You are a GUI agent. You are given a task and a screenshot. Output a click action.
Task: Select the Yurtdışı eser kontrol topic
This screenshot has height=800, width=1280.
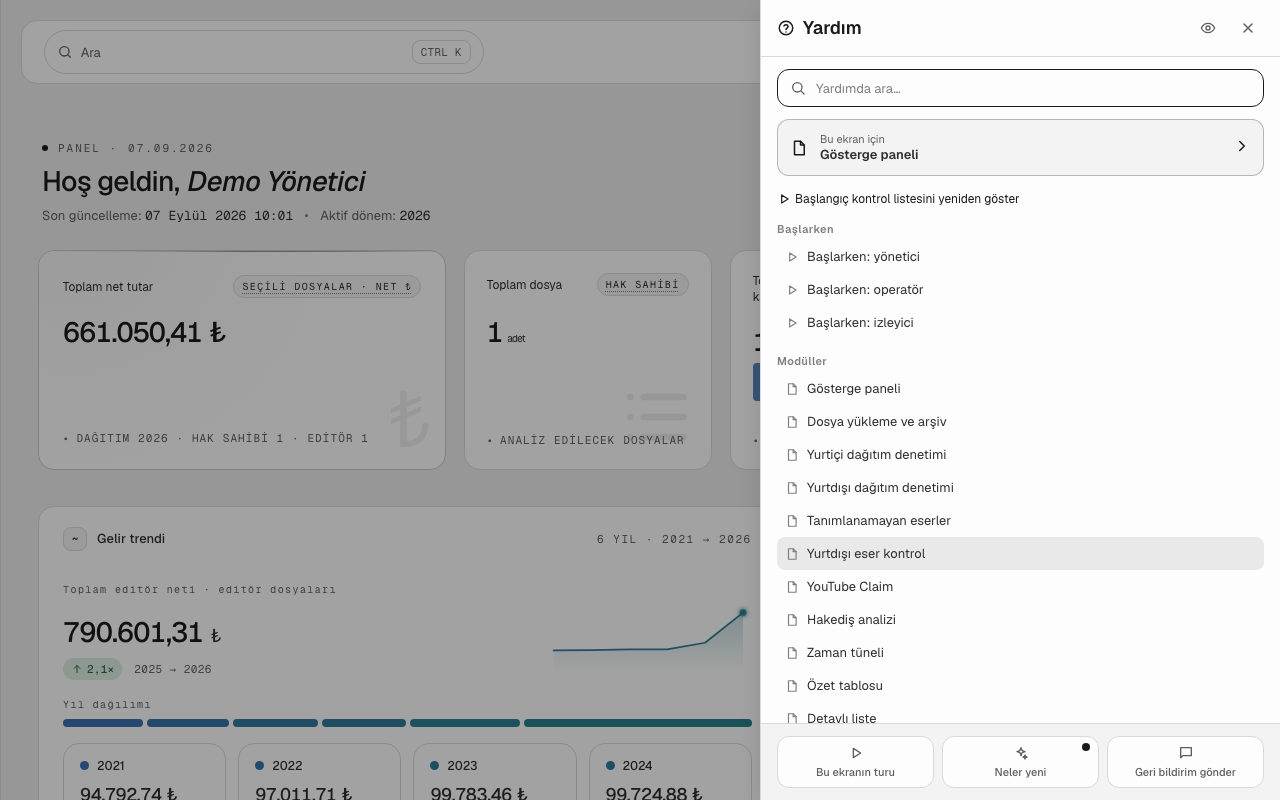pyautogui.click(x=1020, y=554)
